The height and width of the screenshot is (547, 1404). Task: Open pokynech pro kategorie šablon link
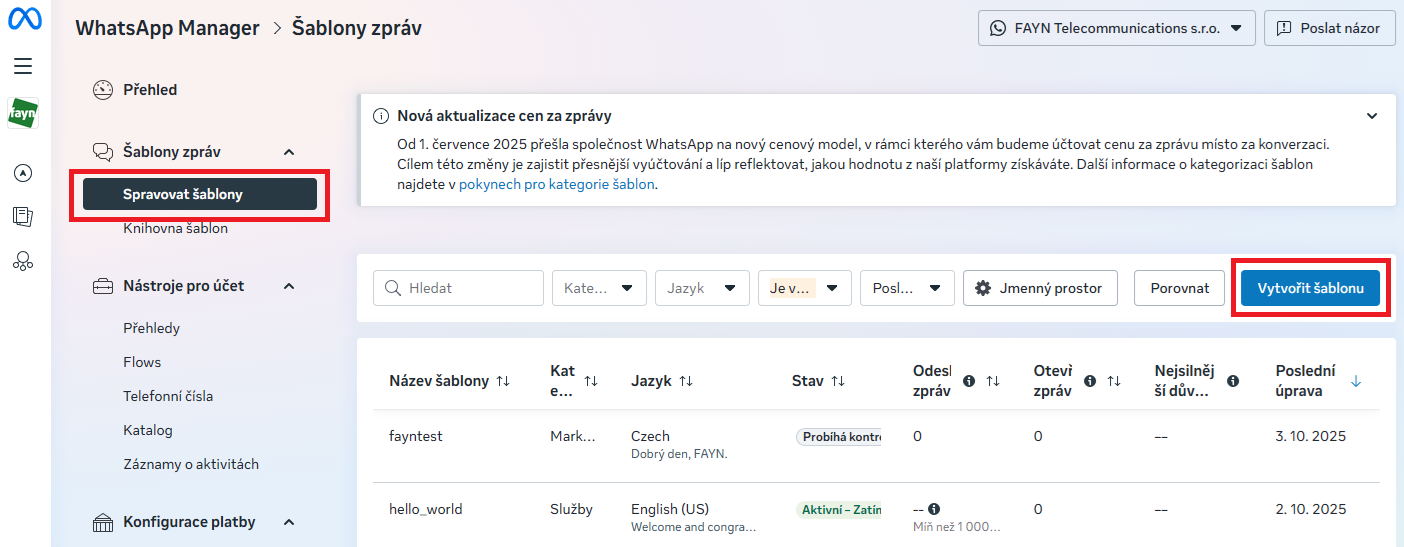pyautogui.click(x=557, y=184)
